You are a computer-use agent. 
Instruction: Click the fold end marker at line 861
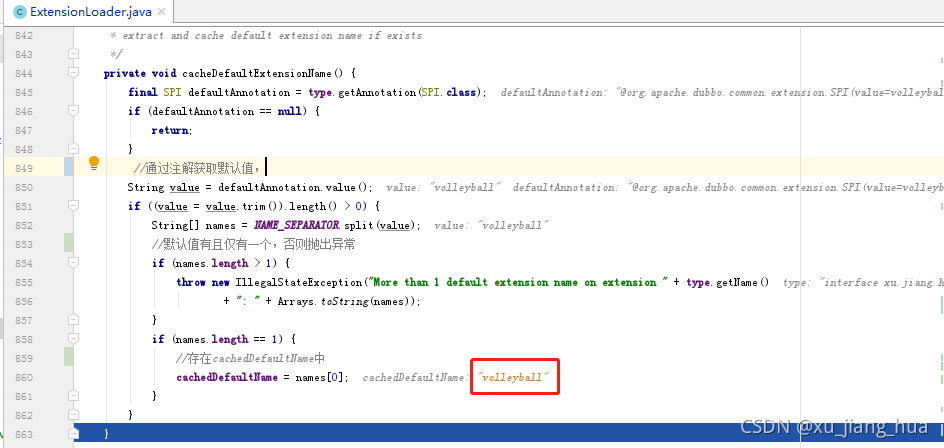coord(73,396)
